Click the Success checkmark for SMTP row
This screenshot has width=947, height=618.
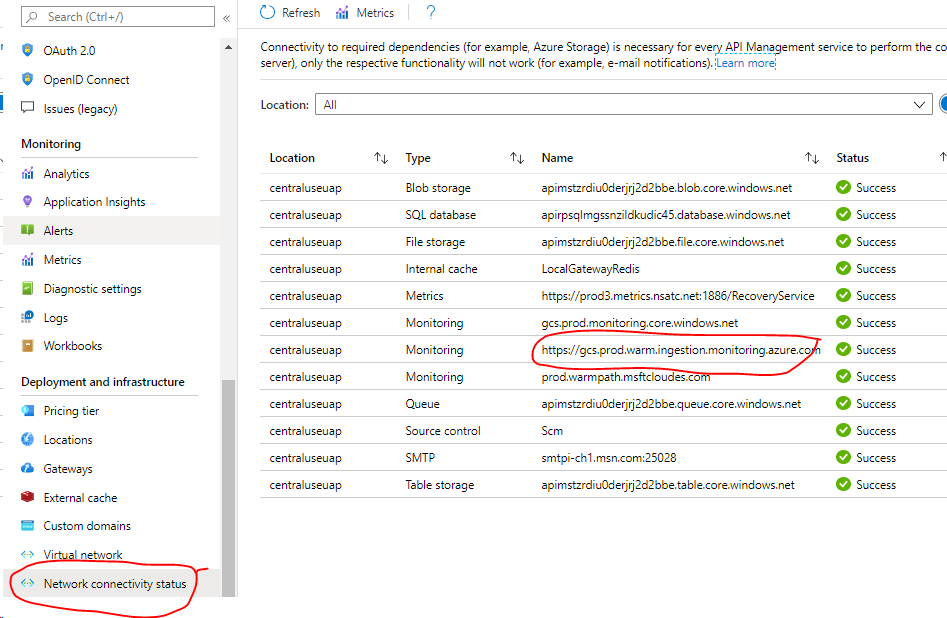coord(843,457)
